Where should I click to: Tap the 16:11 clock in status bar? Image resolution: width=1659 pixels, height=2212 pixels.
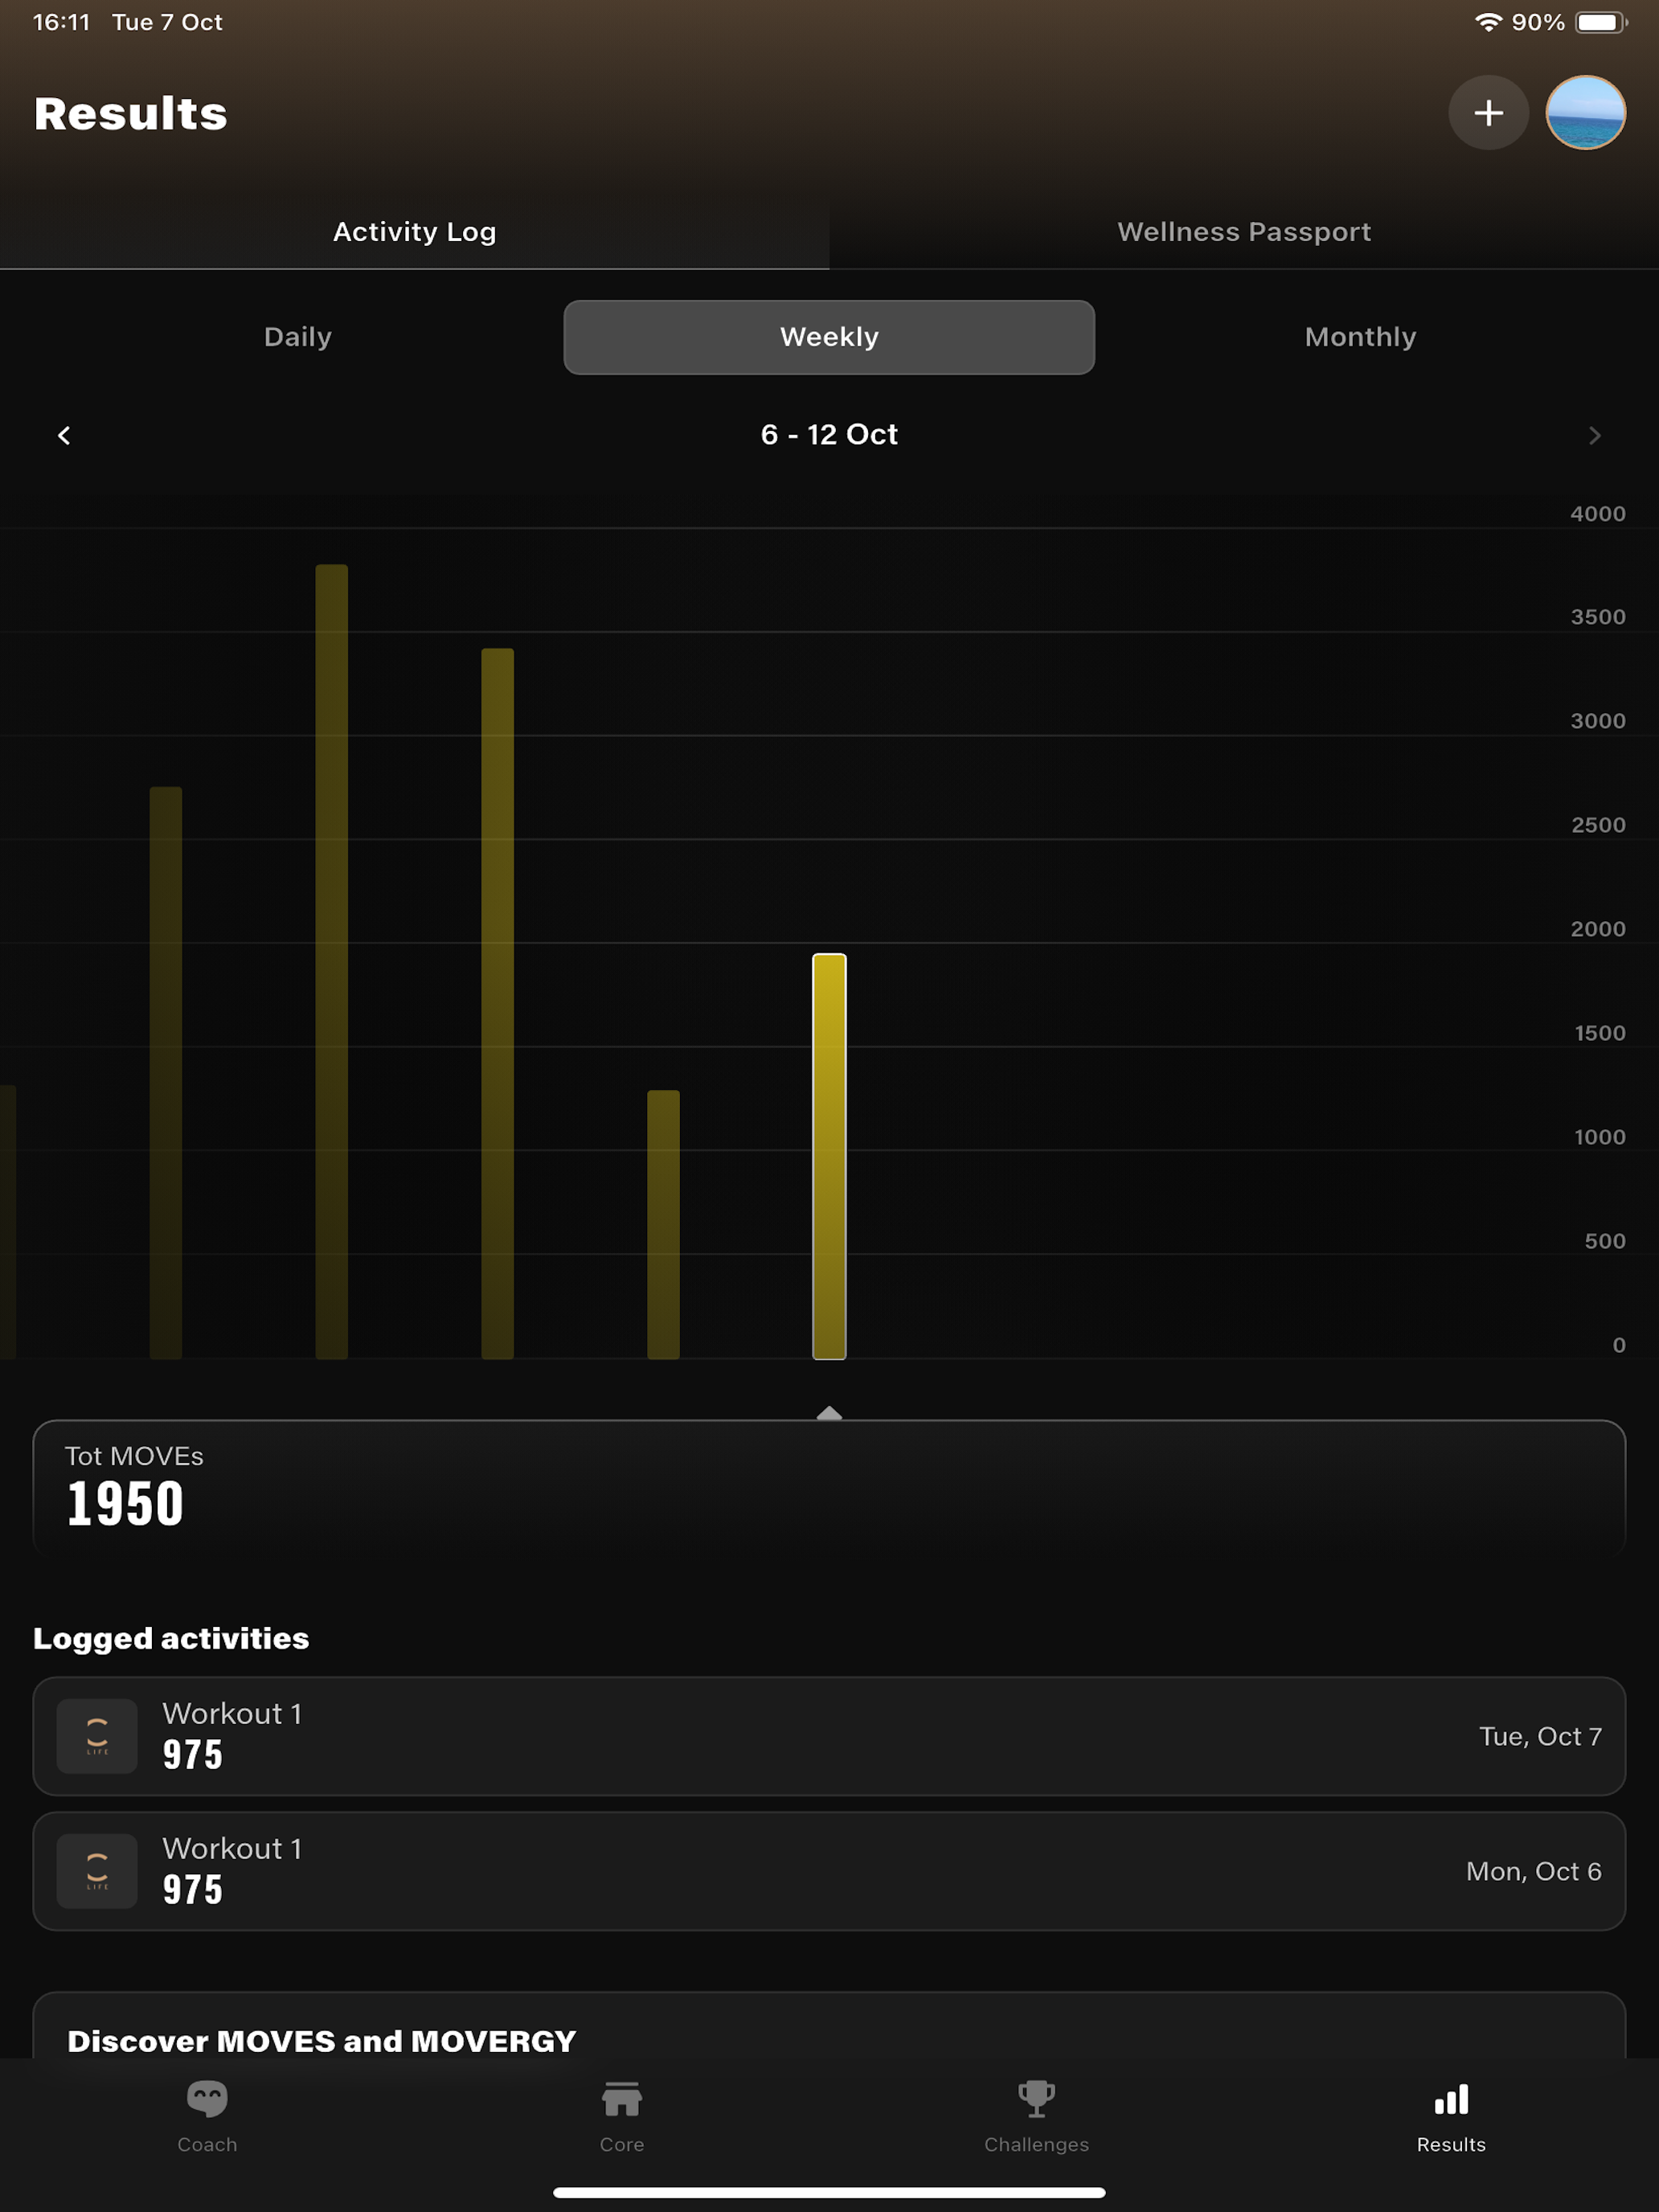pyautogui.click(x=62, y=22)
